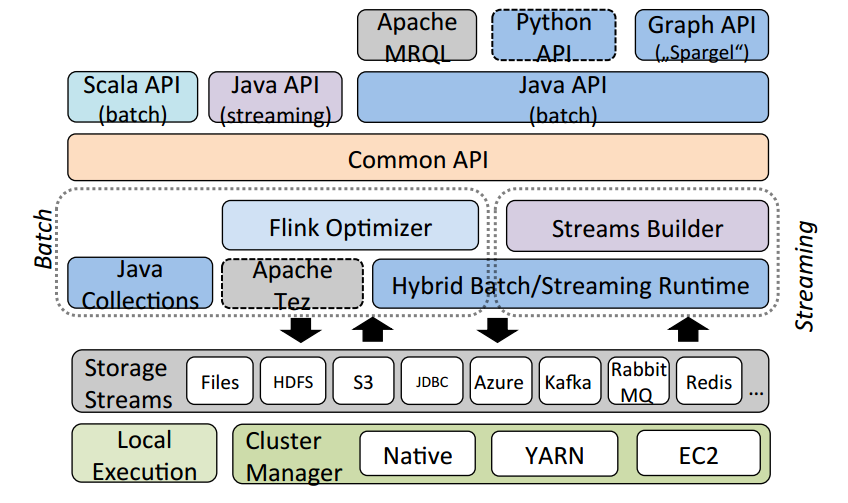Click the Local Execution box
This screenshot has height=503, width=848.
pos(144,456)
